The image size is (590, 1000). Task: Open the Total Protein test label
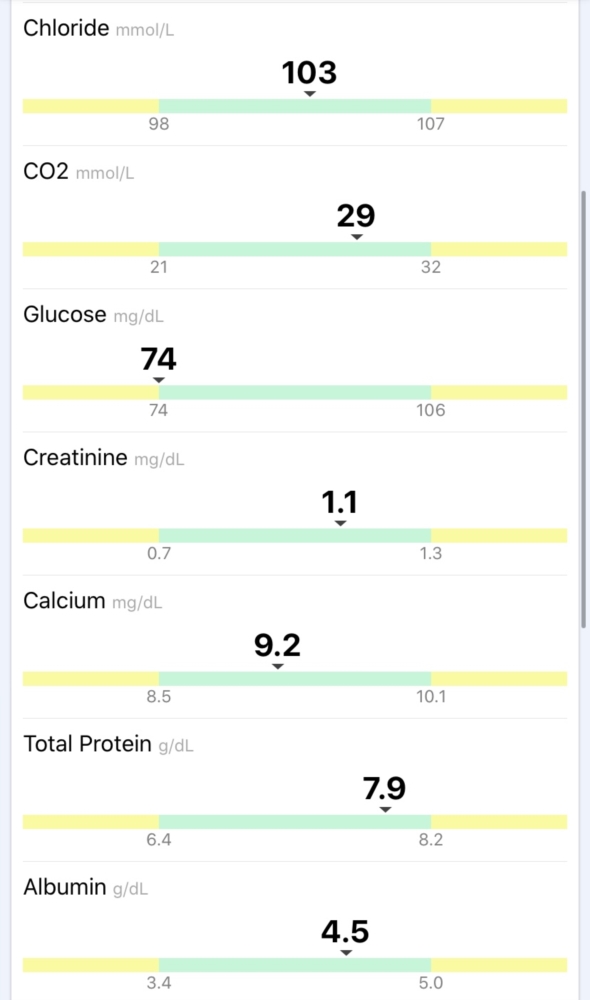pyautogui.click(x=87, y=744)
